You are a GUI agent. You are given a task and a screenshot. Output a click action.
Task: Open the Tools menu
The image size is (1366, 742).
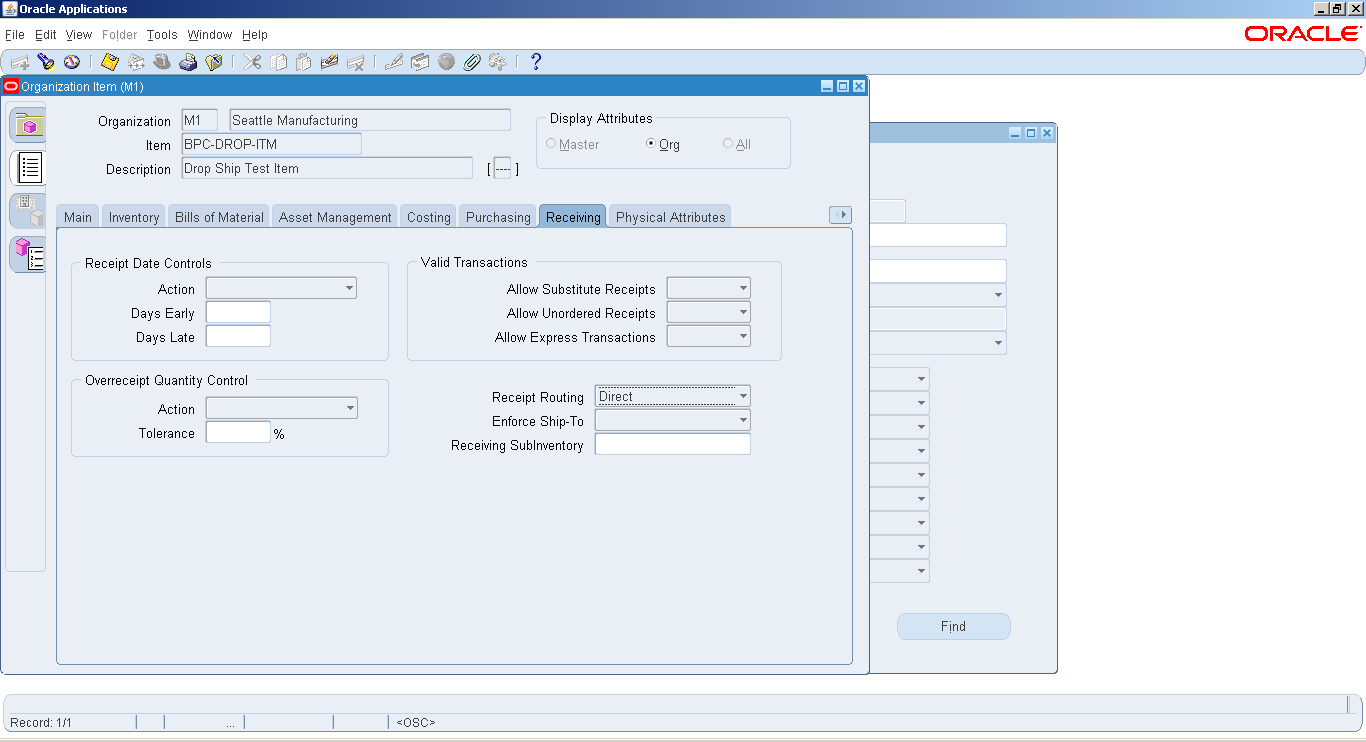(161, 34)
